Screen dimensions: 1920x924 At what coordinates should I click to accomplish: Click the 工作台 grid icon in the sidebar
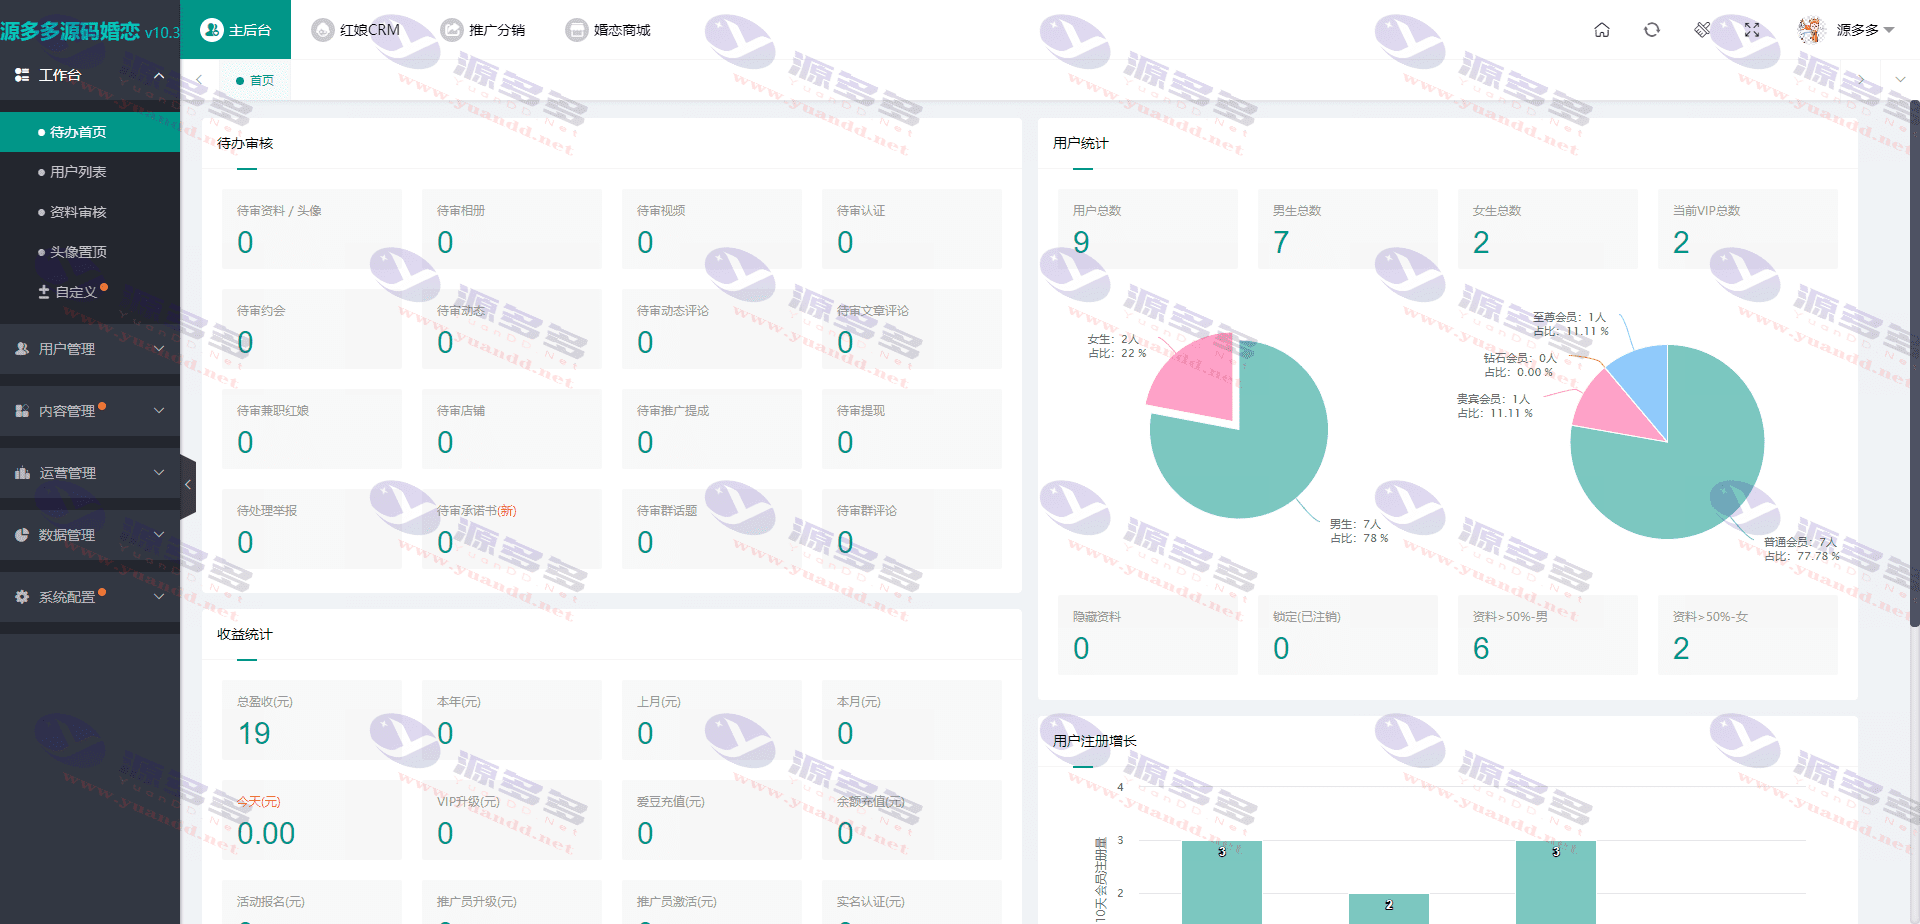(22, 75)
